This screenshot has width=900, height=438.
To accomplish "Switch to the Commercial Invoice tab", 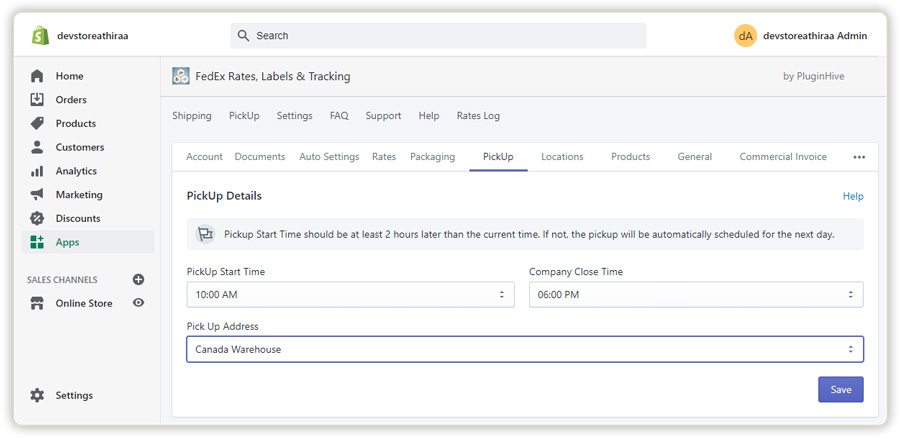I will click(x=783, y=157).
